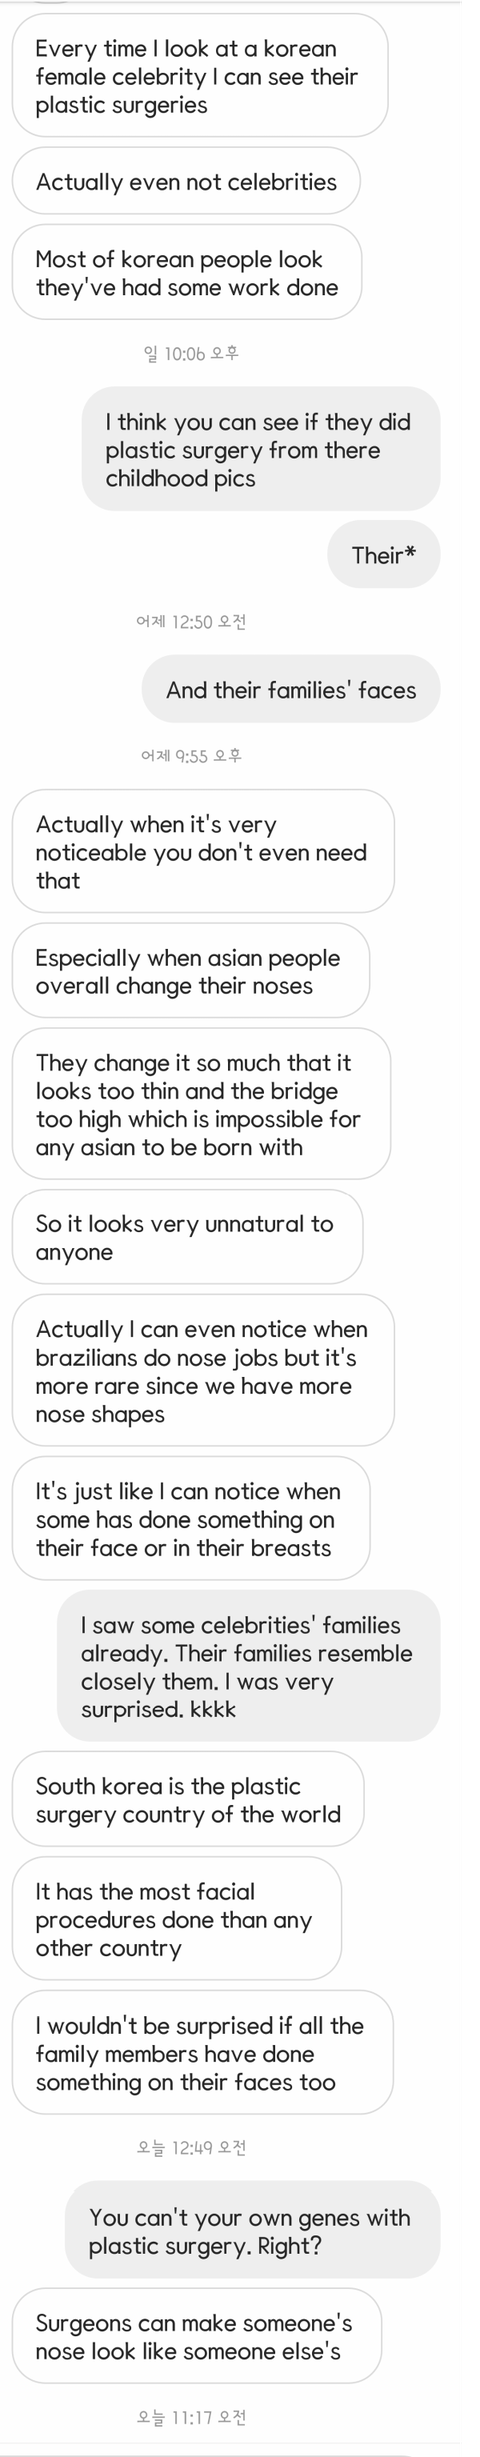Select the reply about childhood pics
The width and height of the screenshot is (480, 2457).
[x=261, y=449]
